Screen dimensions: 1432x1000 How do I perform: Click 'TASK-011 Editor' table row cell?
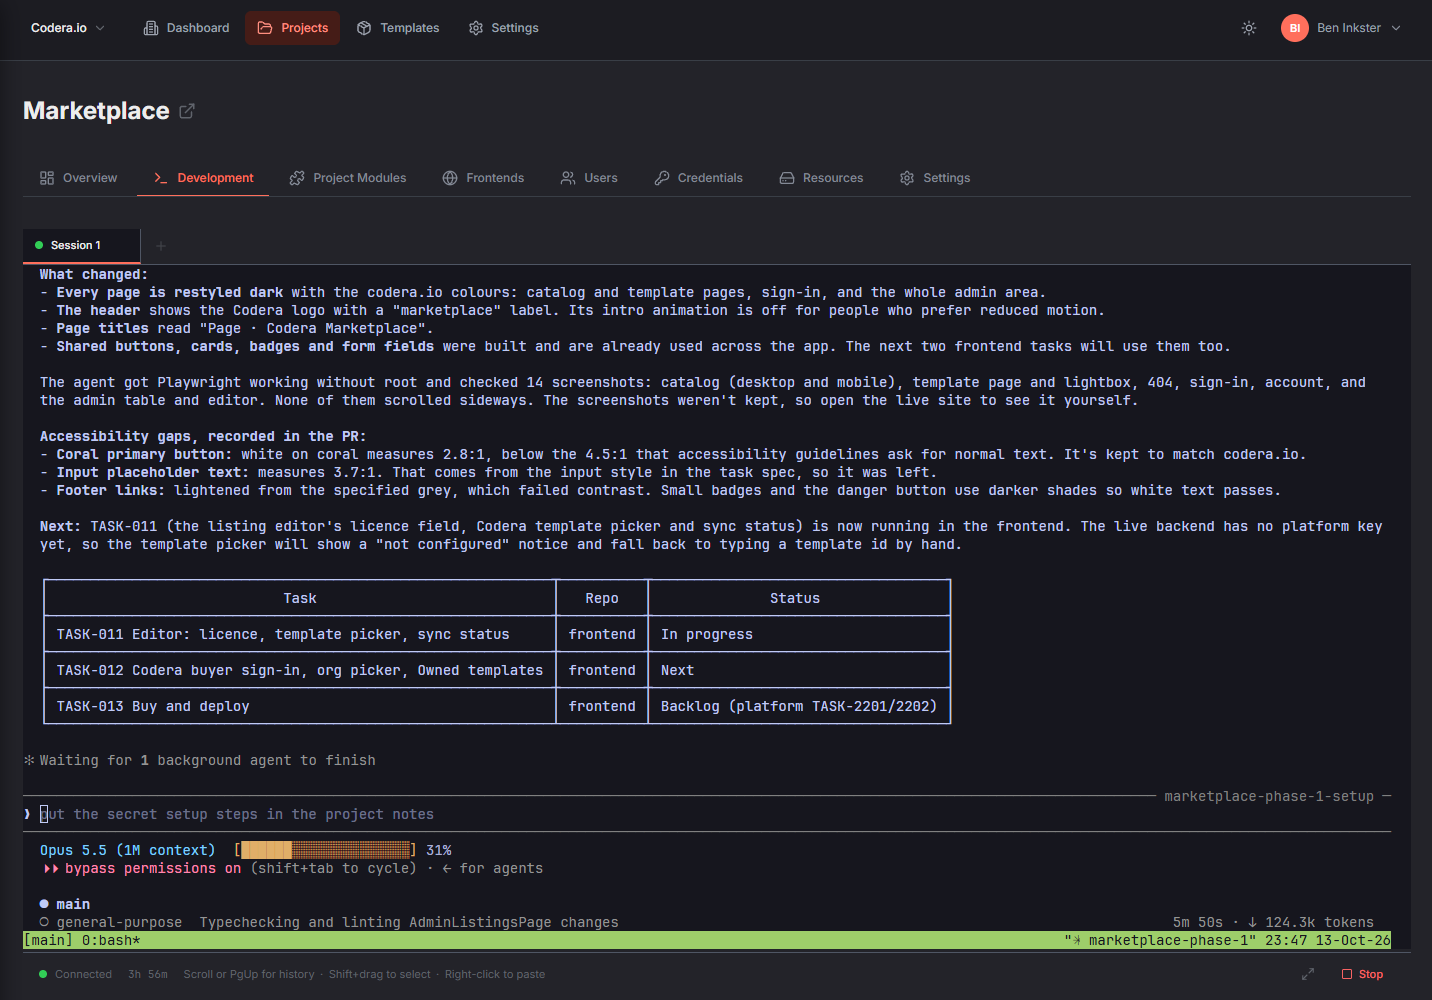pyautogui.click(x=300, y=634)
